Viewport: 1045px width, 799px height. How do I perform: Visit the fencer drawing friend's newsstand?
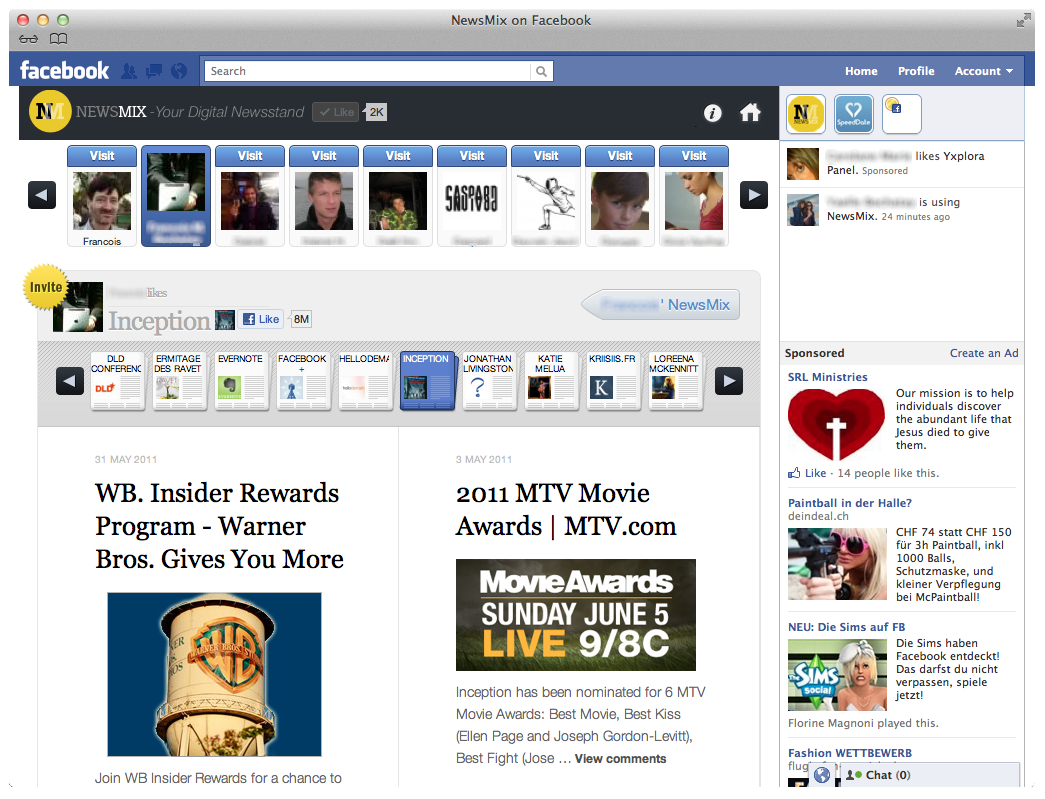pyautogui.click(x=546, y=156)
